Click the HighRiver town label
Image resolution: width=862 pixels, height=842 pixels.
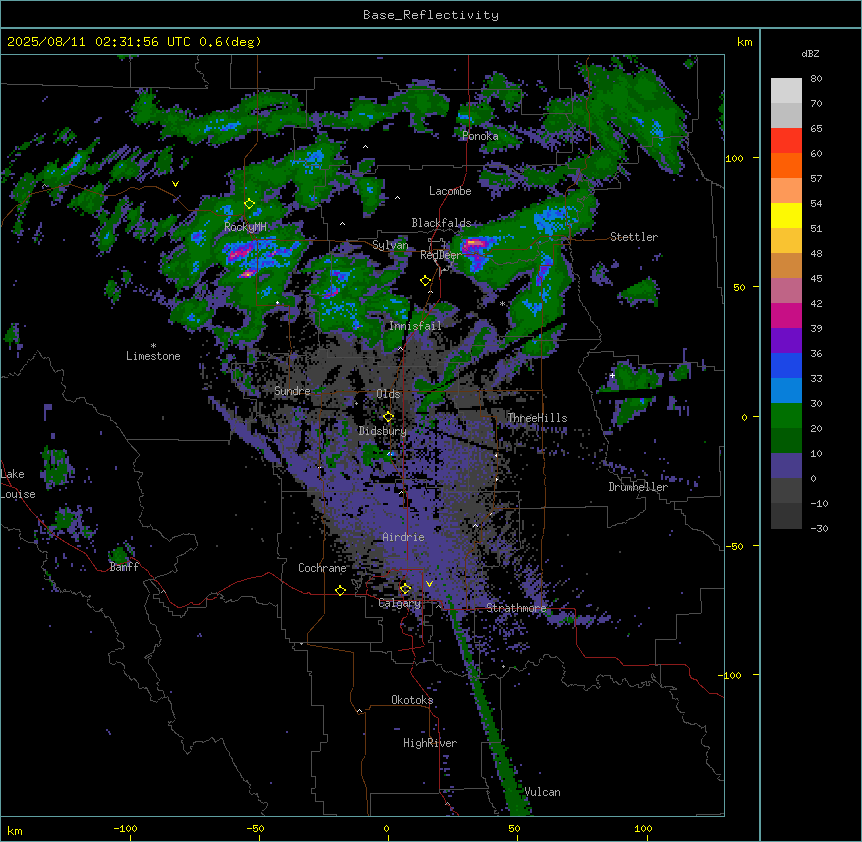pyautogui.click(x=430, y=743)
